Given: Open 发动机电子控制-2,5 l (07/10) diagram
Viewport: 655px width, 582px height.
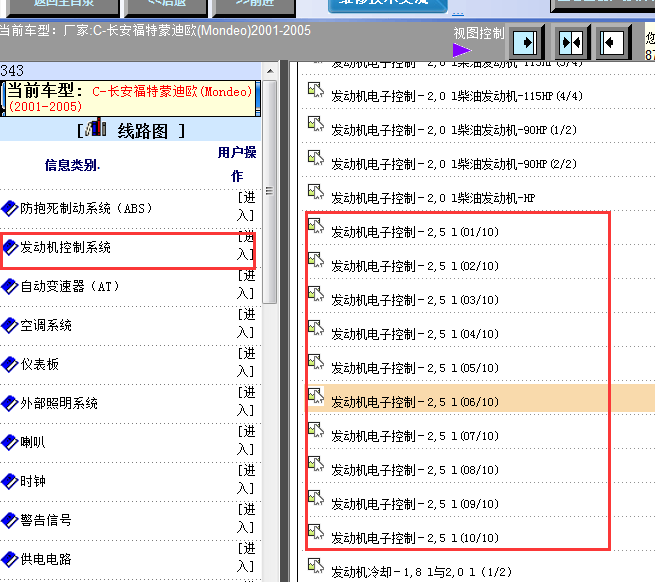Looking at the screenshot, I should point(415,436).
